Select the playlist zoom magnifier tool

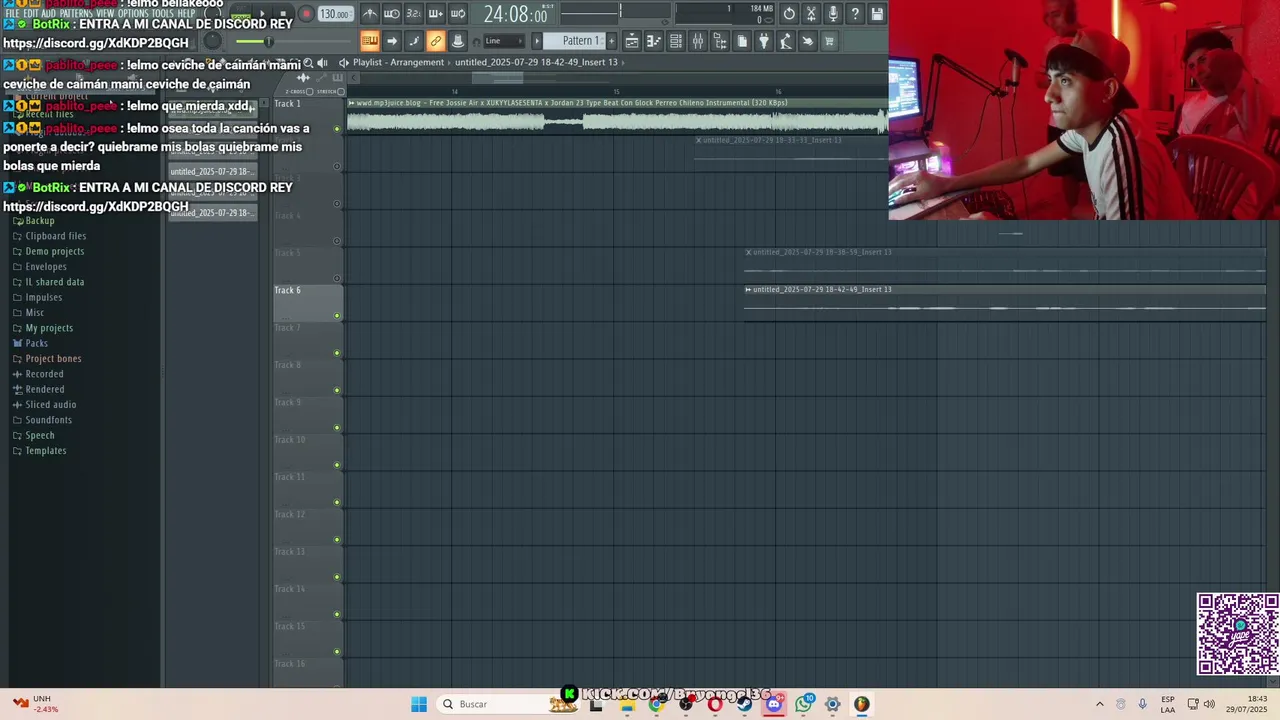(308, 63)
